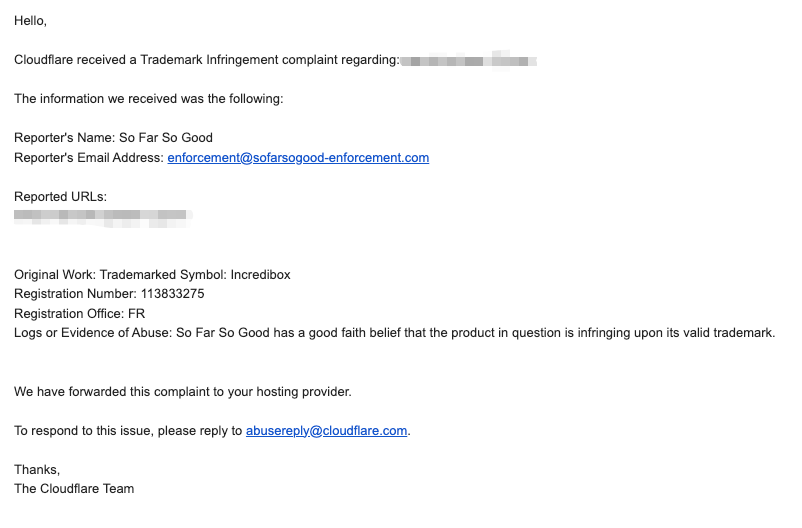
Task: Click "The Cloudflare Team" signature
Action: [74, 489]
